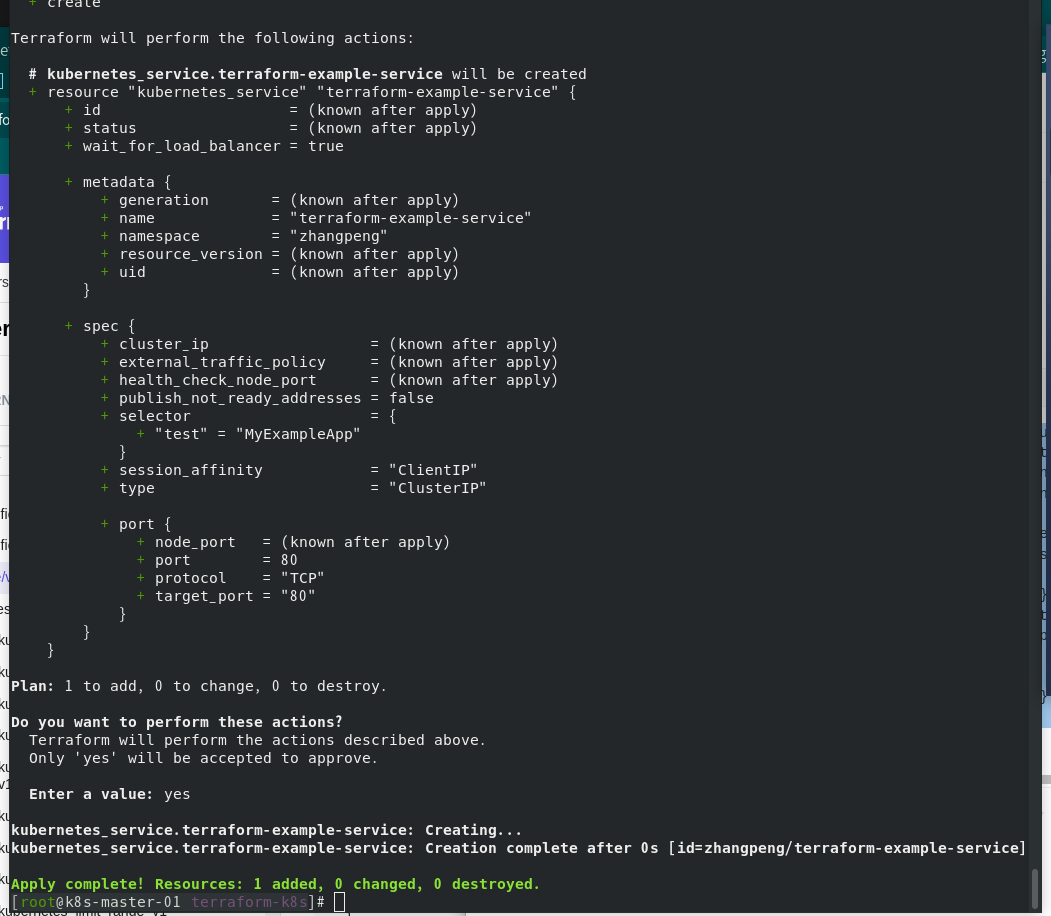
Task: Click the plus sign before 'spec {'
Action: point(68,326)
